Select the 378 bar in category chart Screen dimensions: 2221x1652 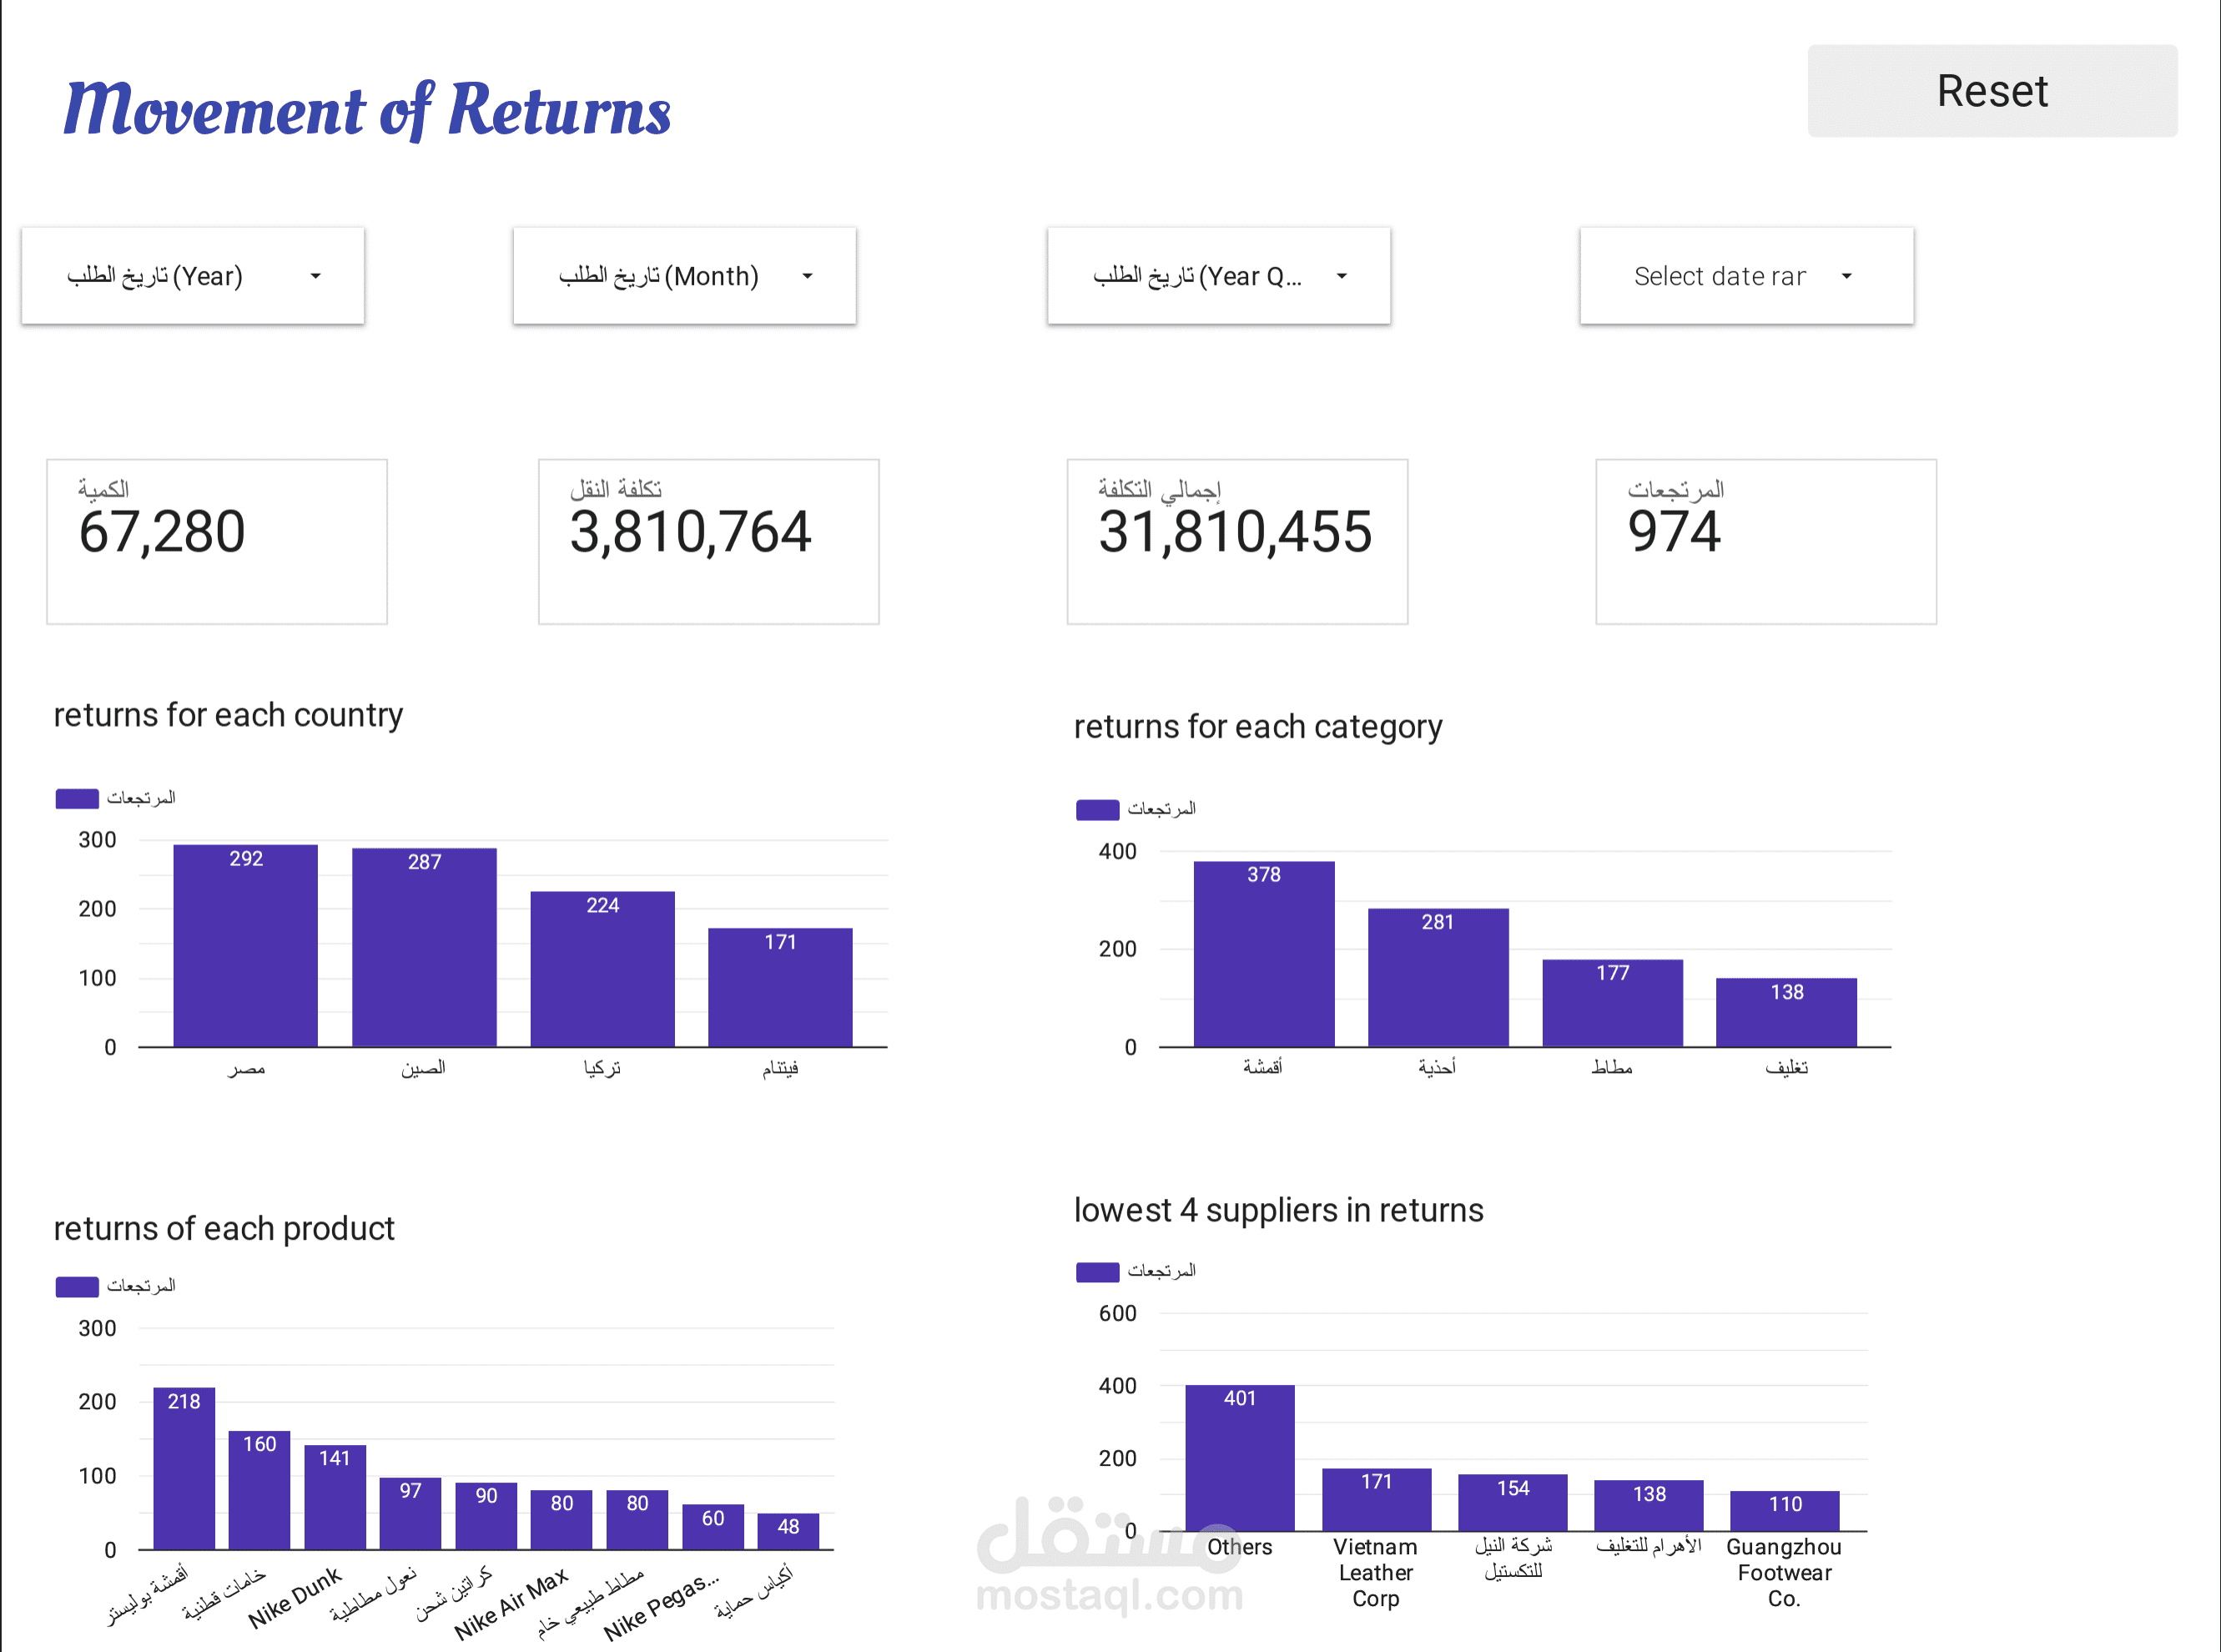[x=1264, y=954]
